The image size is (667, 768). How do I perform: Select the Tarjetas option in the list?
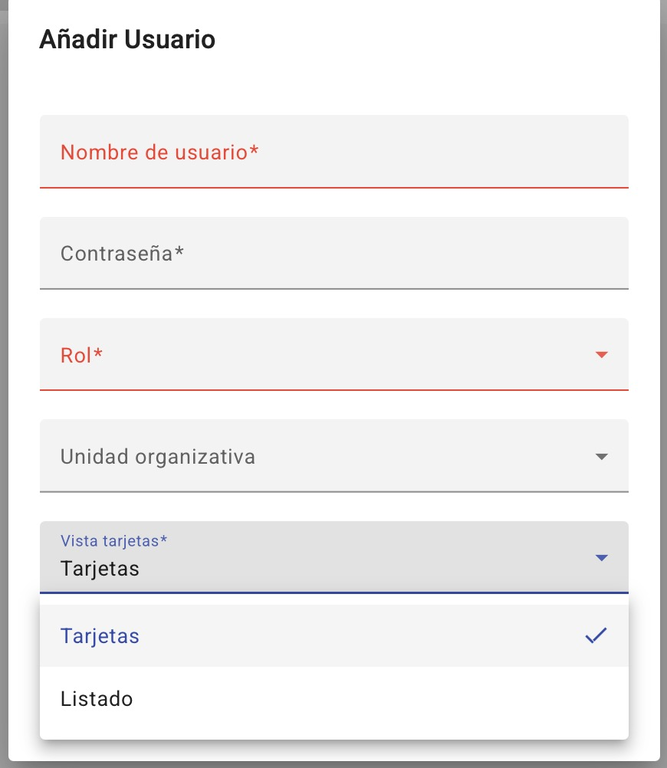[x=100, y=636]
